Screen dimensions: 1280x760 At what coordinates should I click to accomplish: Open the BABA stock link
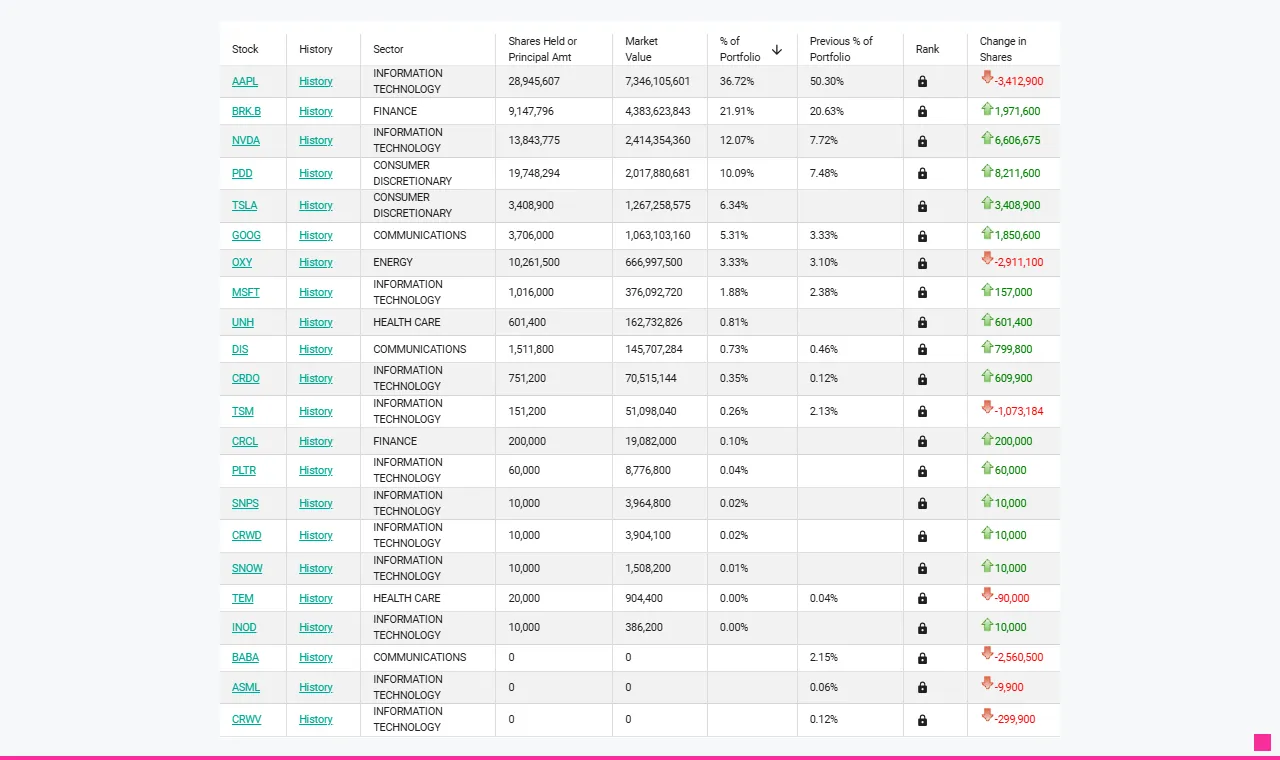tap(245, 658)
